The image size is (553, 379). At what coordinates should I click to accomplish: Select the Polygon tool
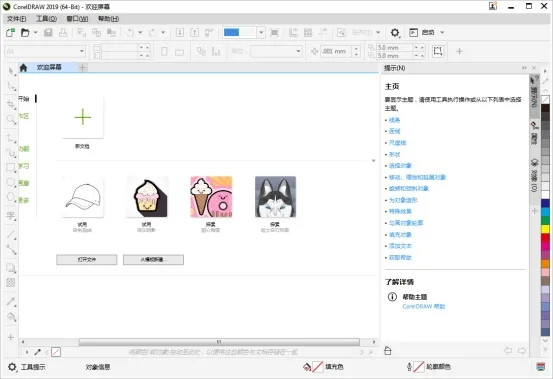click(11, 197)
